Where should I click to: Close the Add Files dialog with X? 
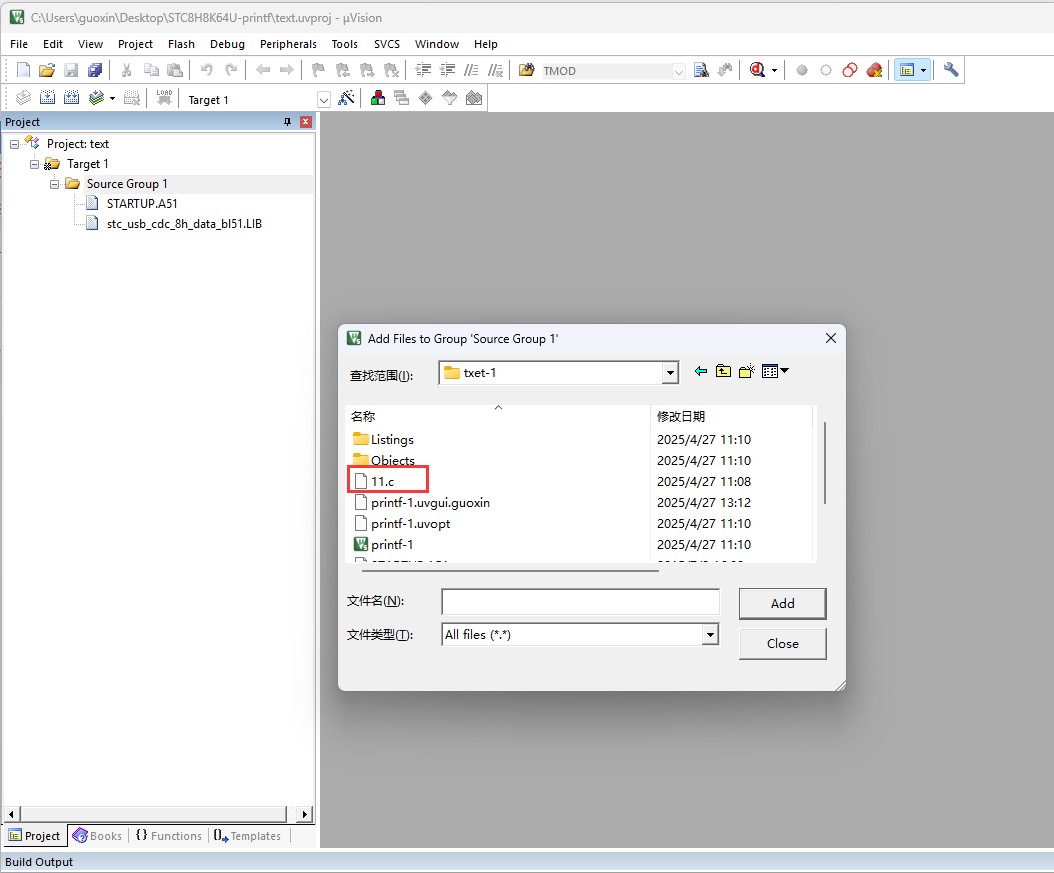[x=831, y=338]
